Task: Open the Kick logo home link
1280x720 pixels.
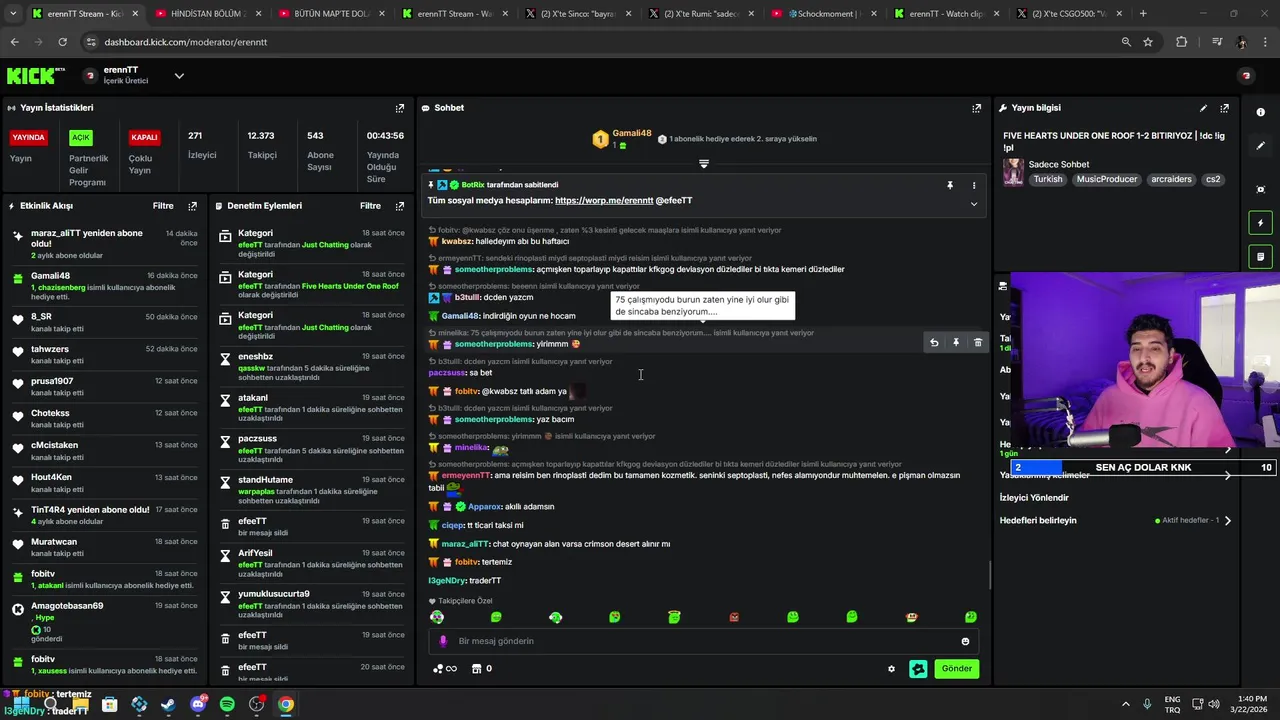Action: coord(36,76)
